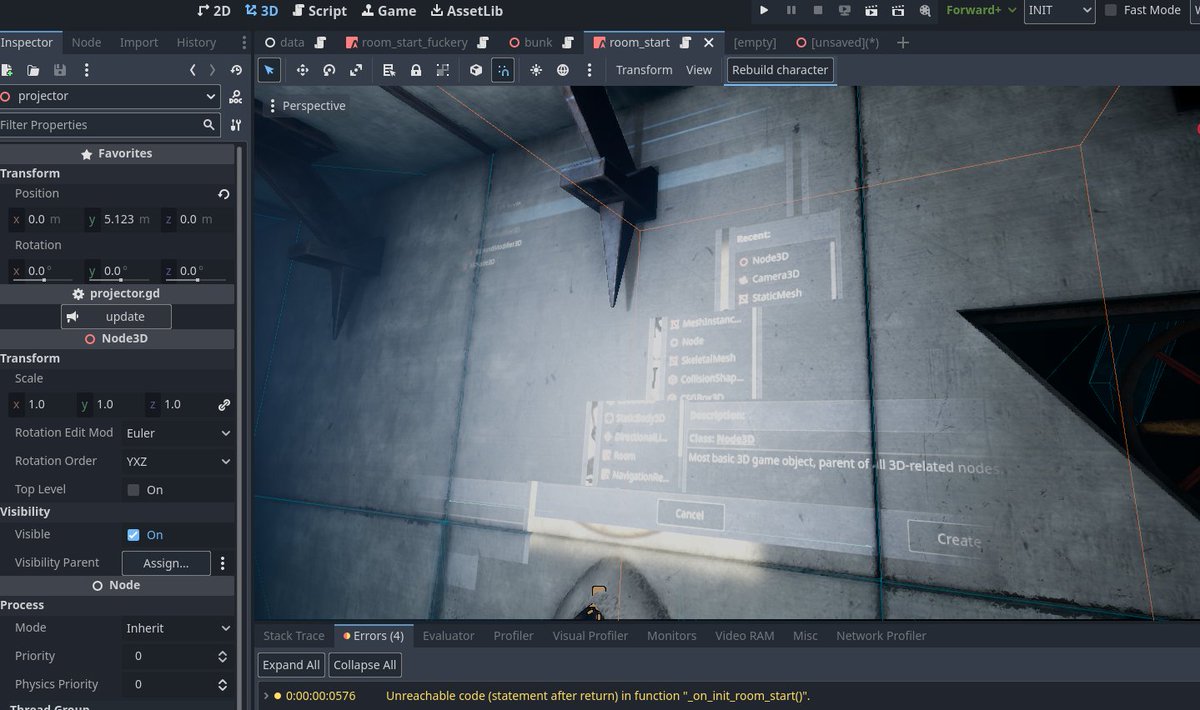Create a new resource in Inspector
The height and width of the screenshot is (710, 1200).
[8, 70]
